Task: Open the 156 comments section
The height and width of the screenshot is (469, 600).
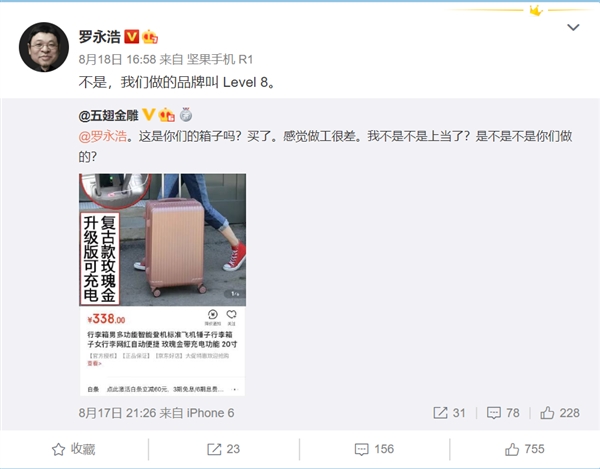Action: point(374,449)
